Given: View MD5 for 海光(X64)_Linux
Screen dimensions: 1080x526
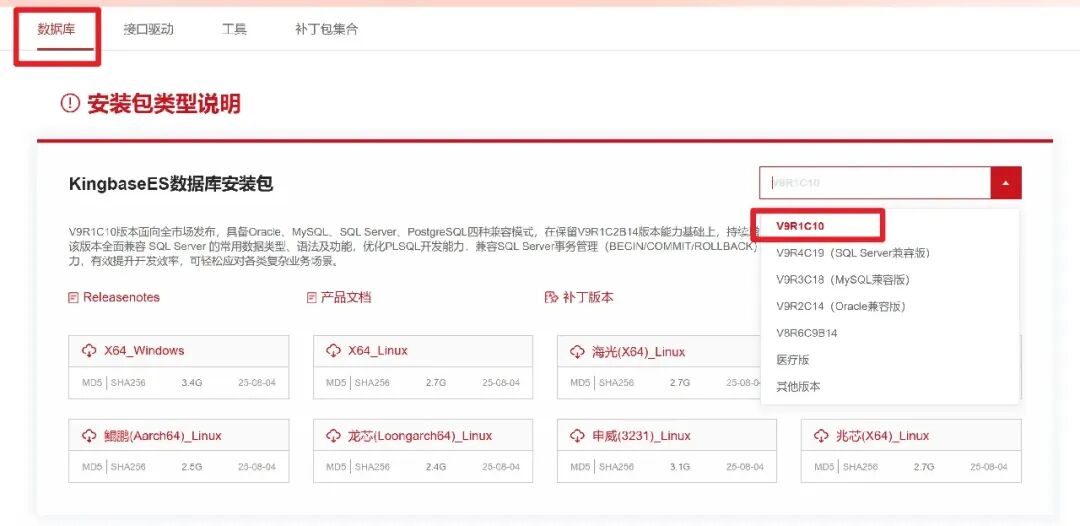Looking at the screenshot, I should coord(580,383).
